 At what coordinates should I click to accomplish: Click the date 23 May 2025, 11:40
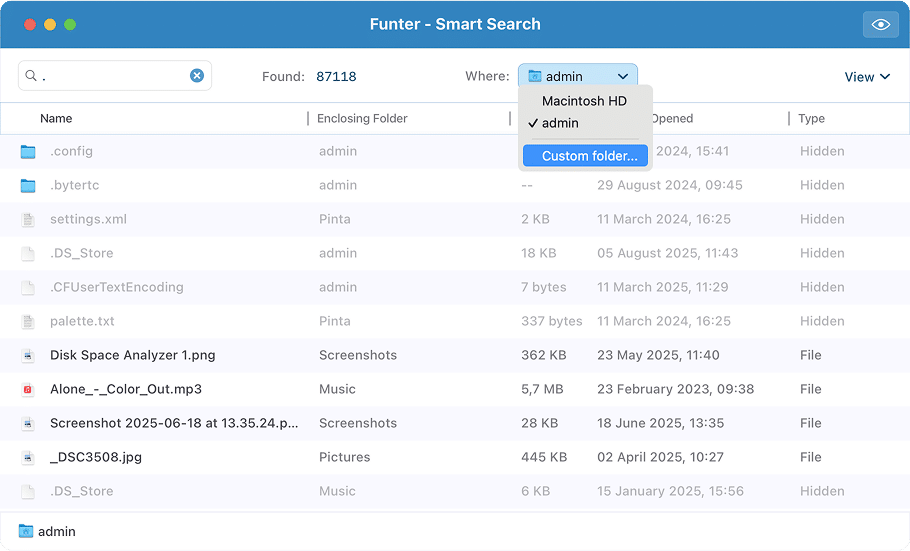pos(658,355)
